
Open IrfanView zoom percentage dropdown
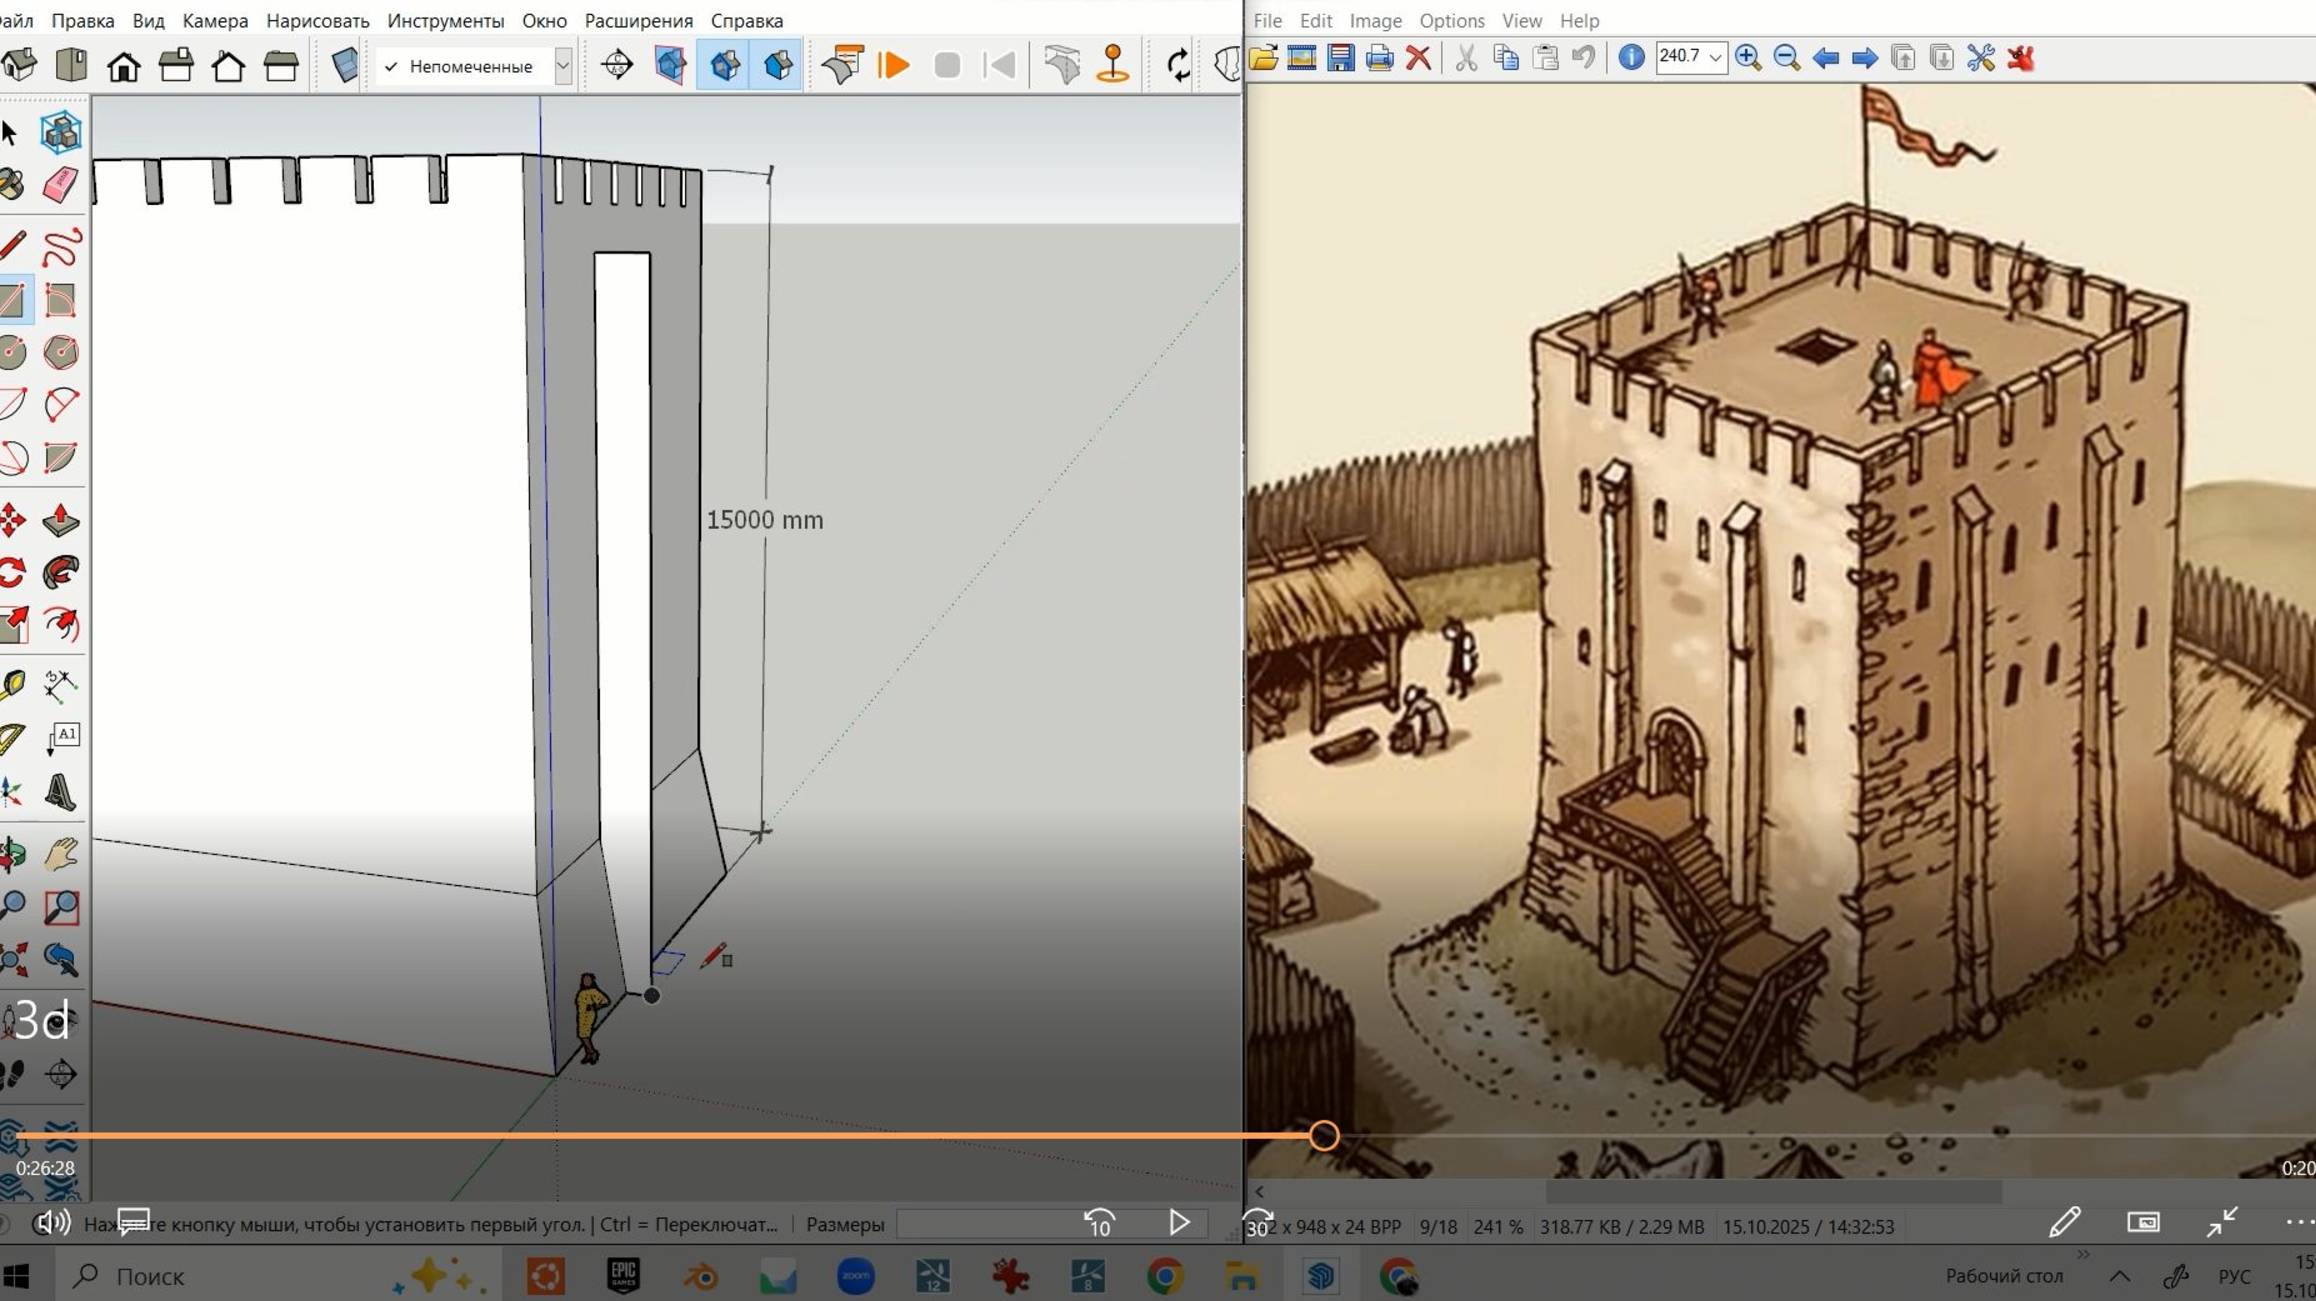tap(1714, 58)
